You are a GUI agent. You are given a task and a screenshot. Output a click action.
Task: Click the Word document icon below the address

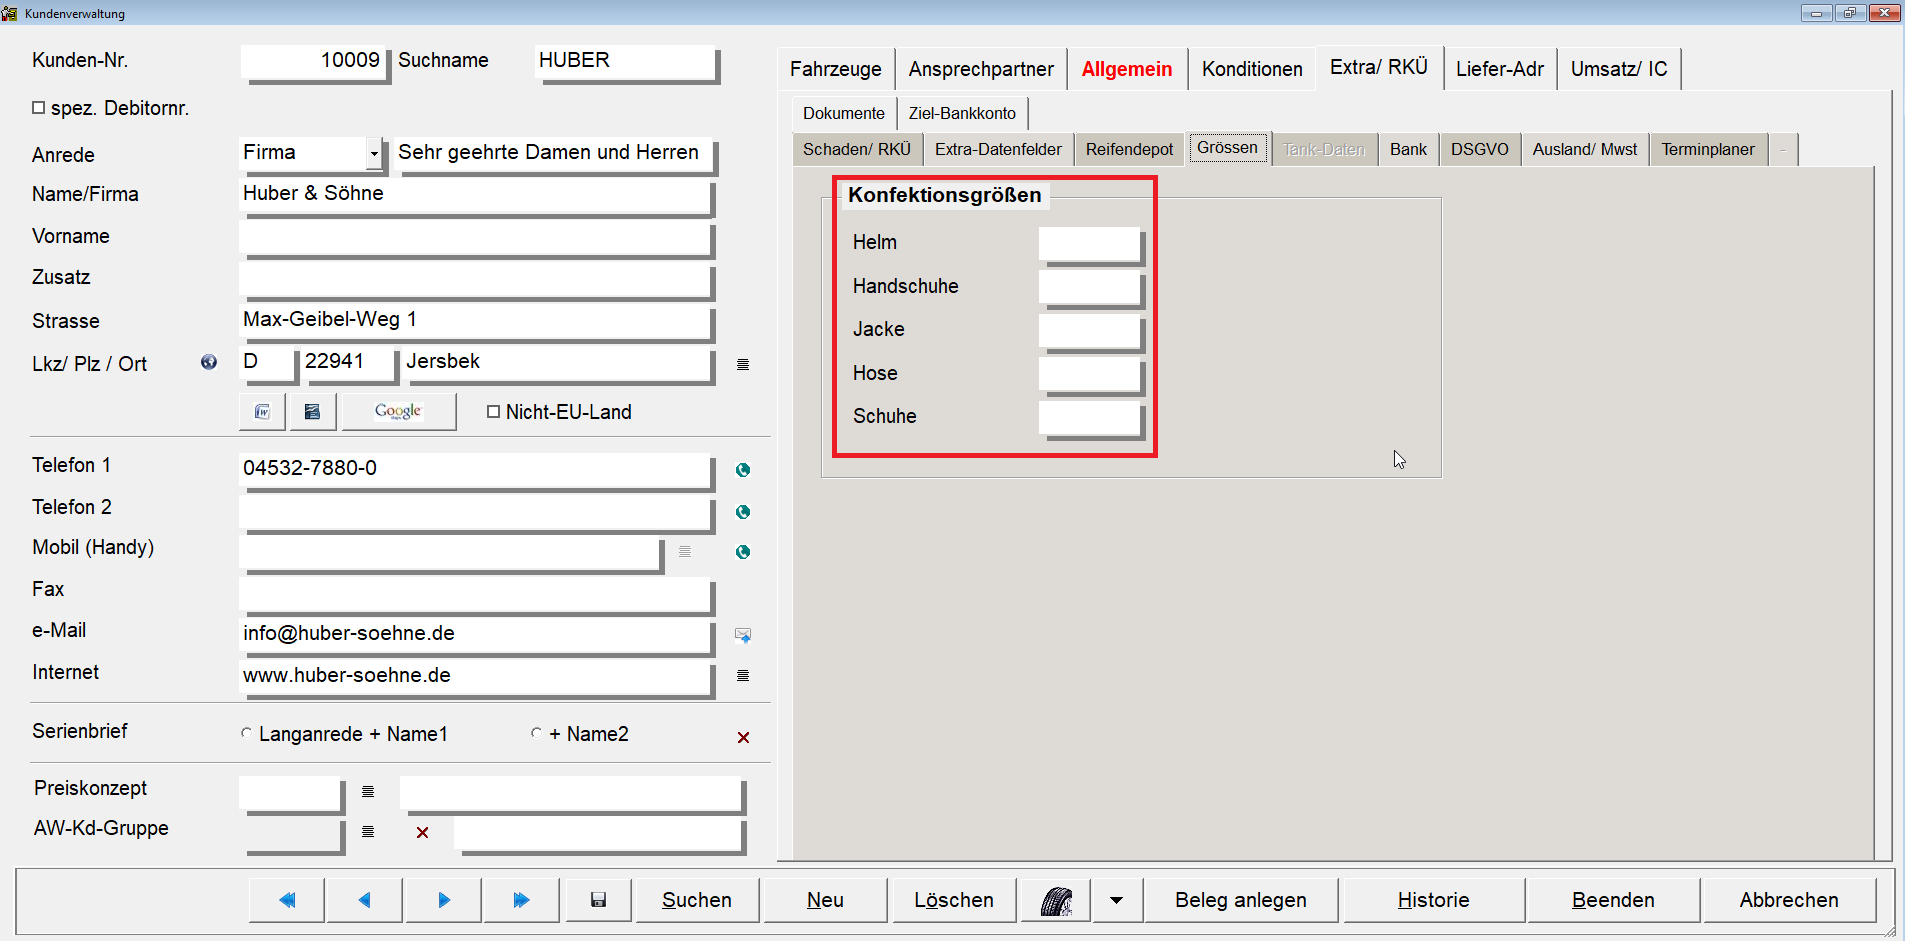pos(262,411)
